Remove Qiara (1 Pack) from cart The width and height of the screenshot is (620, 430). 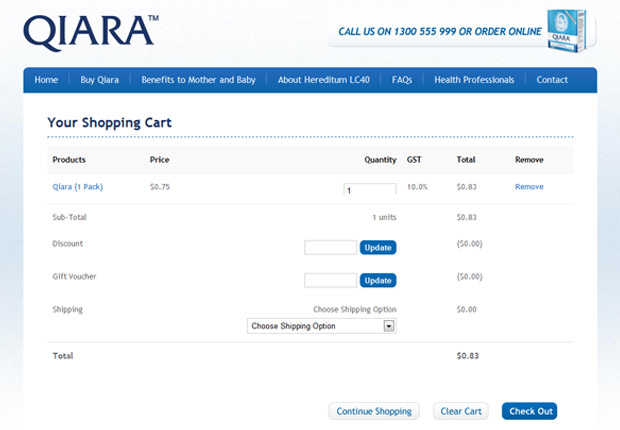point(529,187)
